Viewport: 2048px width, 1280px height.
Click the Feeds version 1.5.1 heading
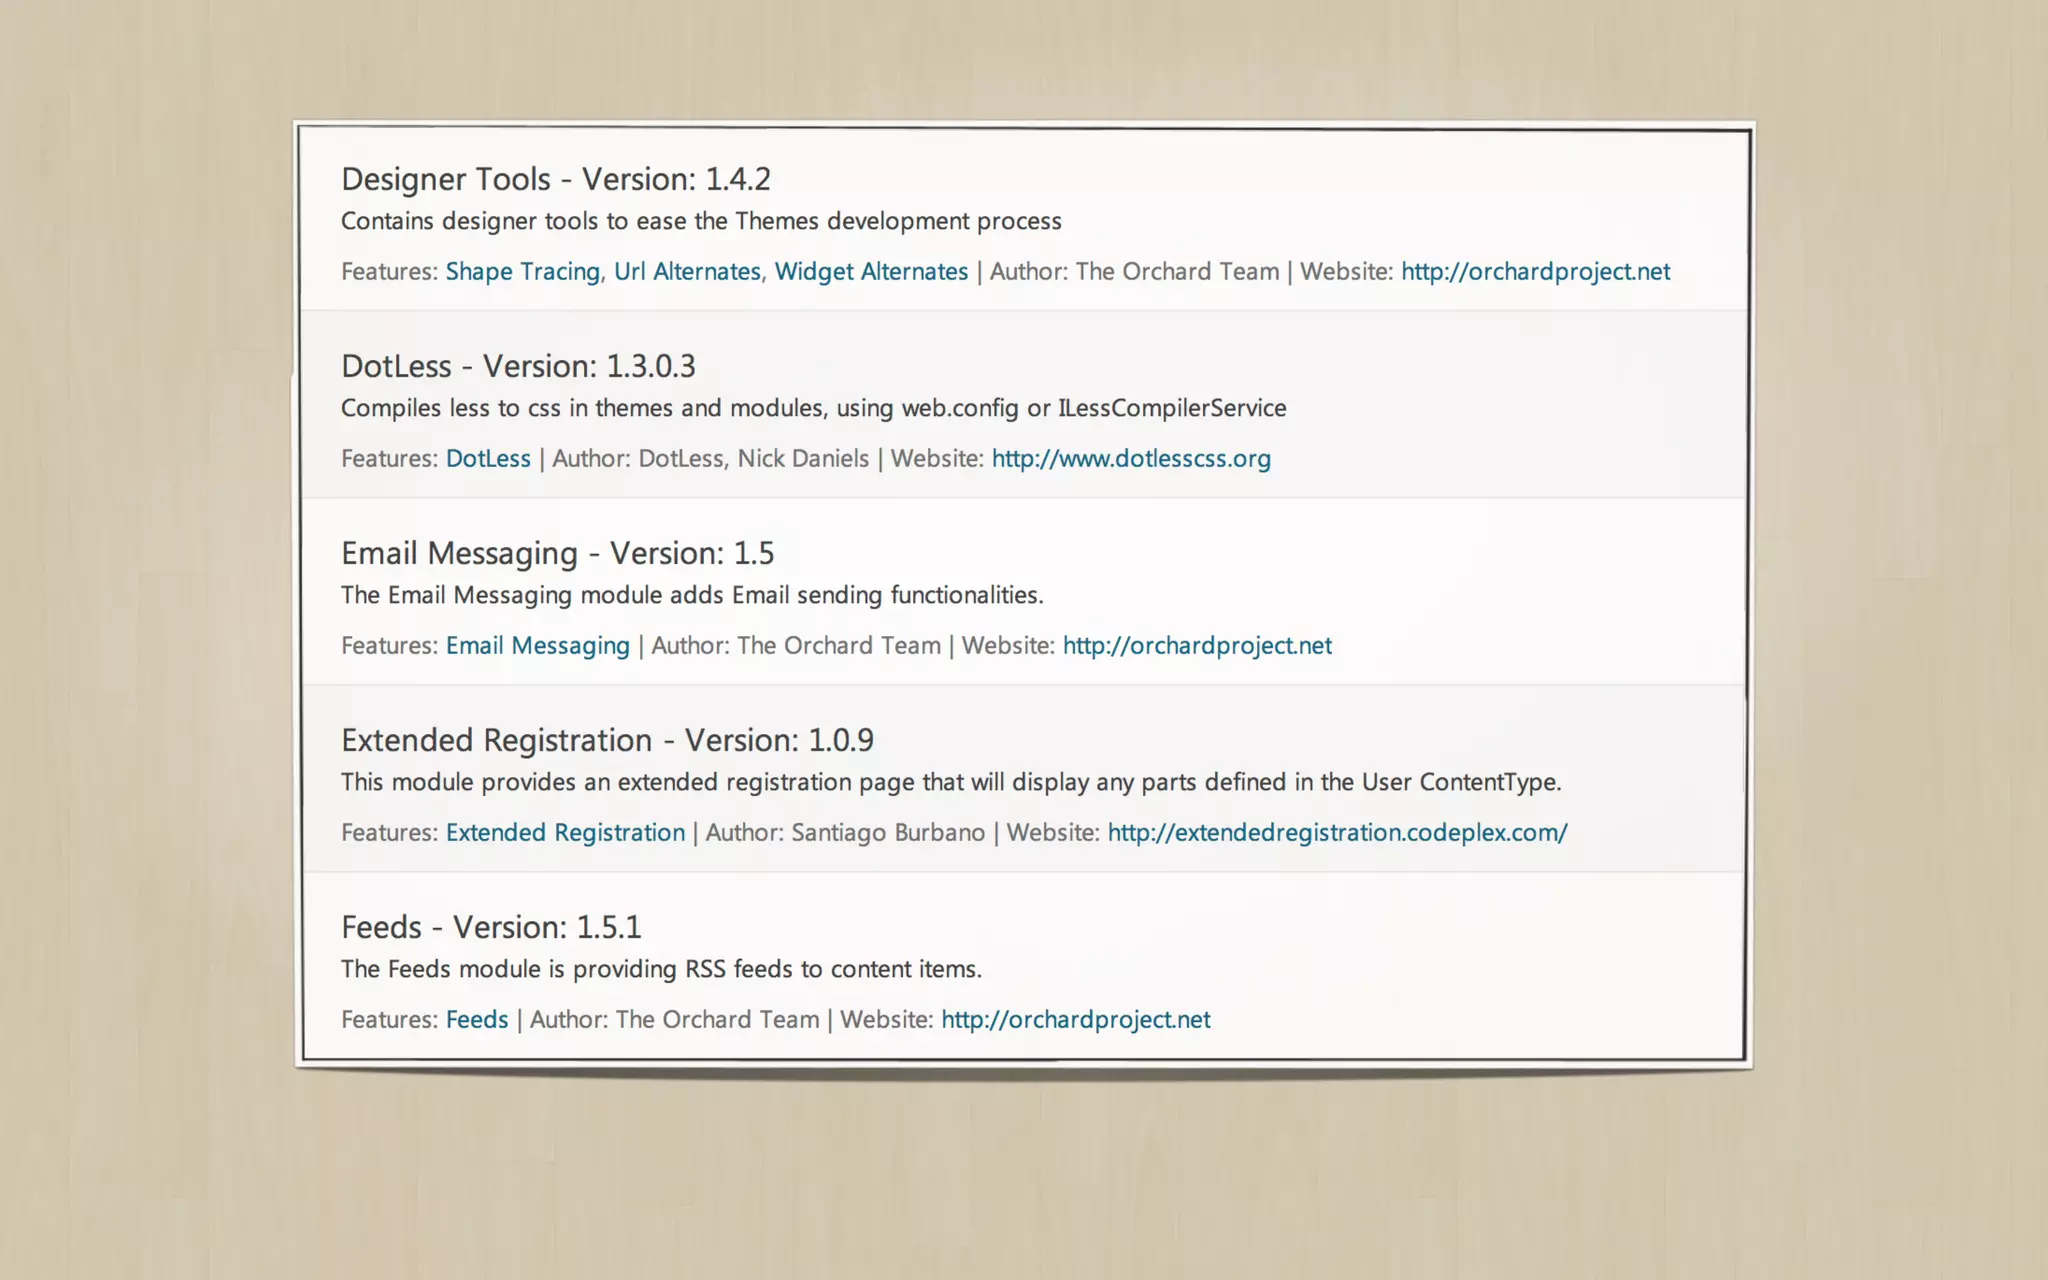491,927
